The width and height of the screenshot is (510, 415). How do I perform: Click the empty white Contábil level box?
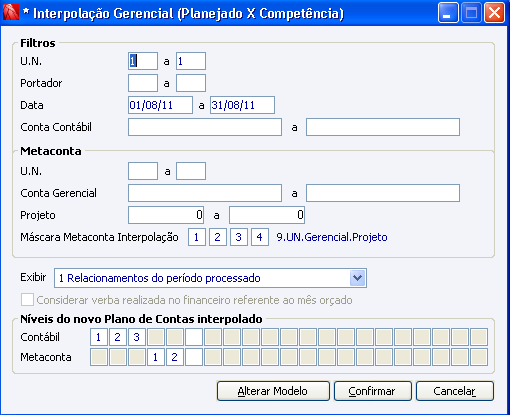pyautogui.click(x=194, y=337)
